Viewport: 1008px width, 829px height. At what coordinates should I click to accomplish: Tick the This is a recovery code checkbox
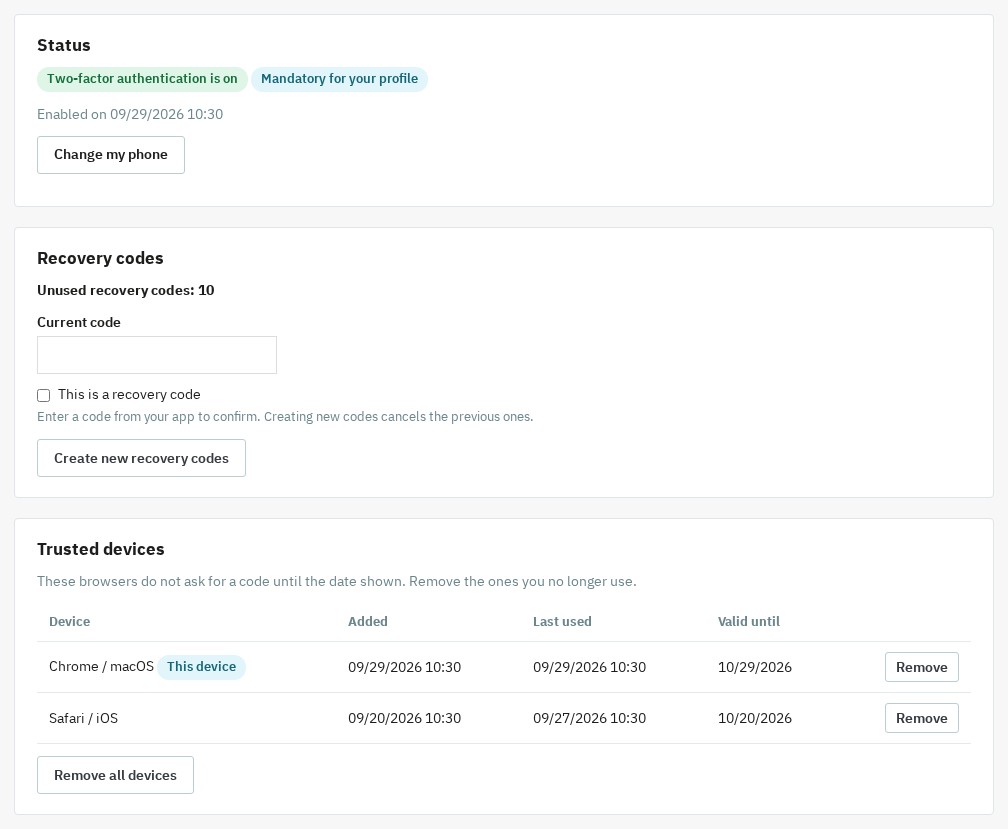tap(44, 395)
